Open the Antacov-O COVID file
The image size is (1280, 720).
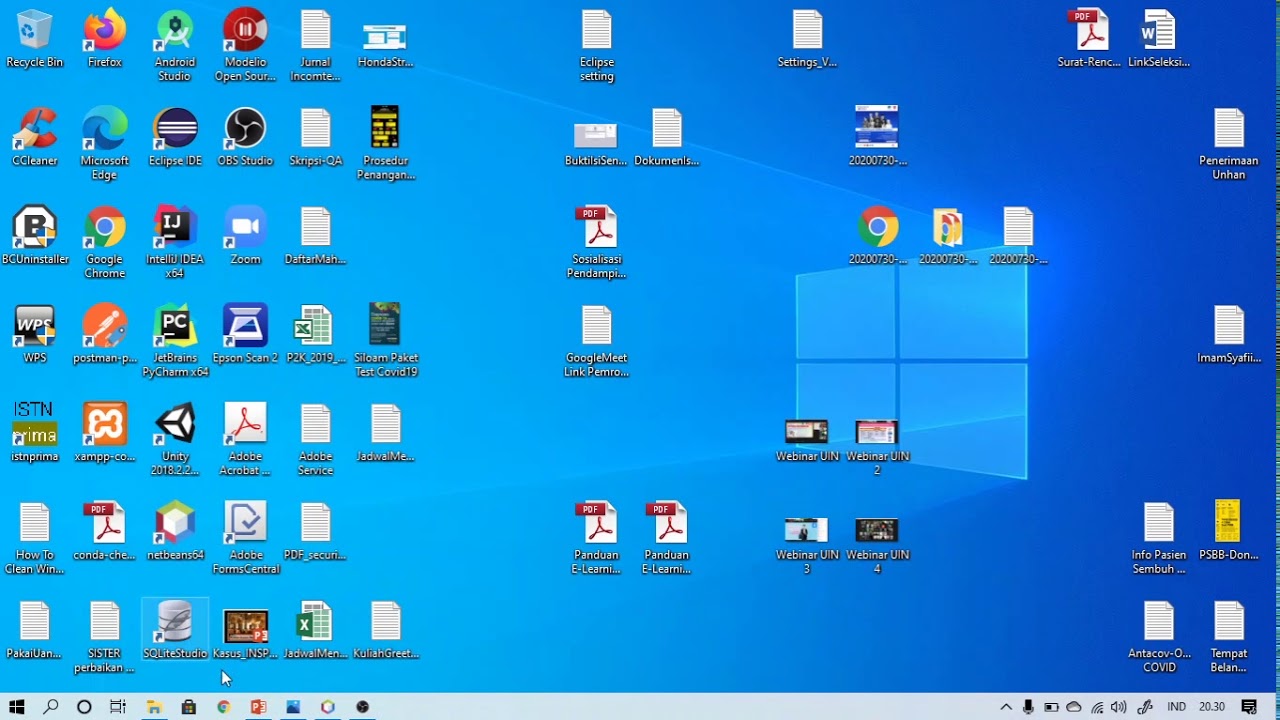(x=1159, y=637)
